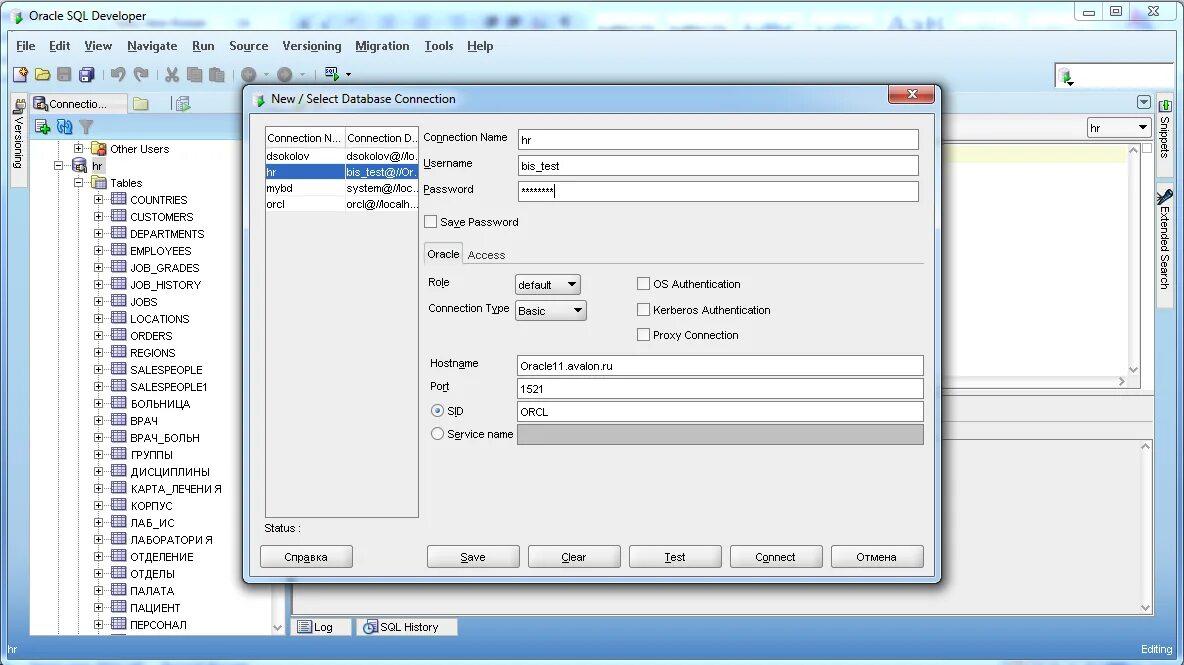Image resolution: width=1184 pixels, height=665 pixels.
Task: Click the Other Users folder icon
Action: [98, 149]
